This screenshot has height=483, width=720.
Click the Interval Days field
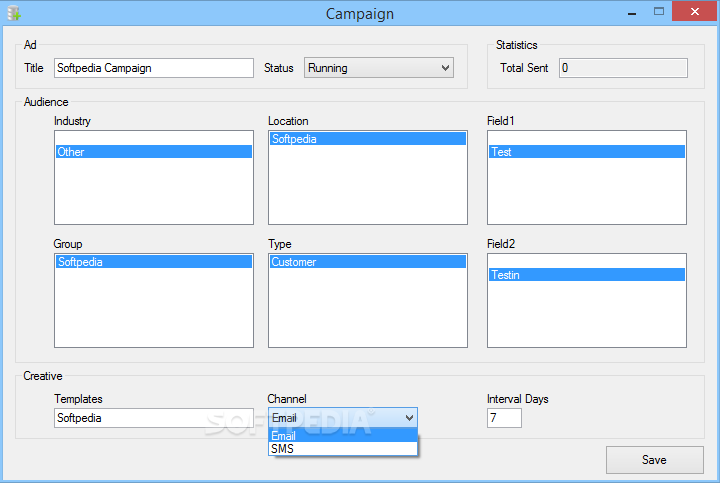[x=504, y=418]
